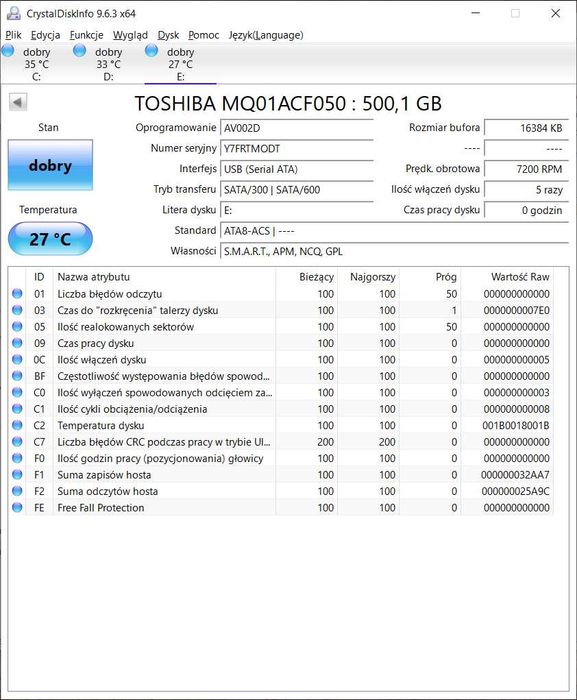Click buffer size field 16384 KB

[526, 128]
